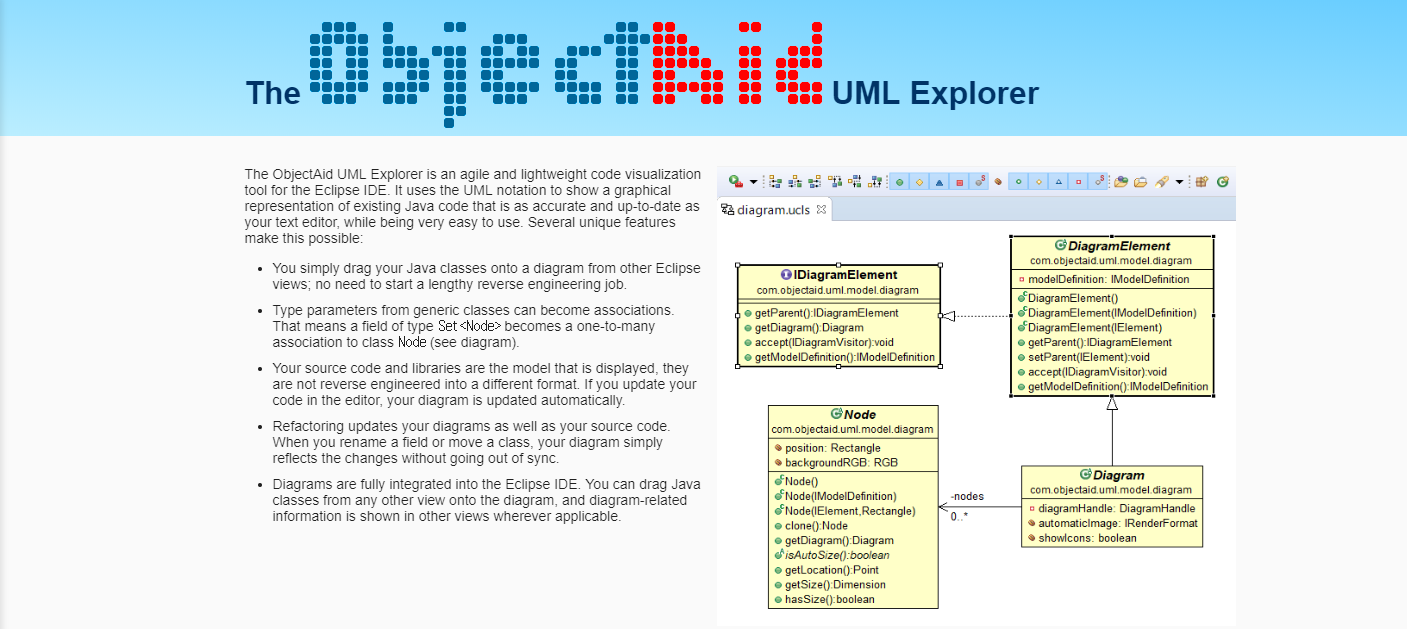Click the class icon beside Node title
The width and height of the screenshot is (1407, 629).
point(836,414)
